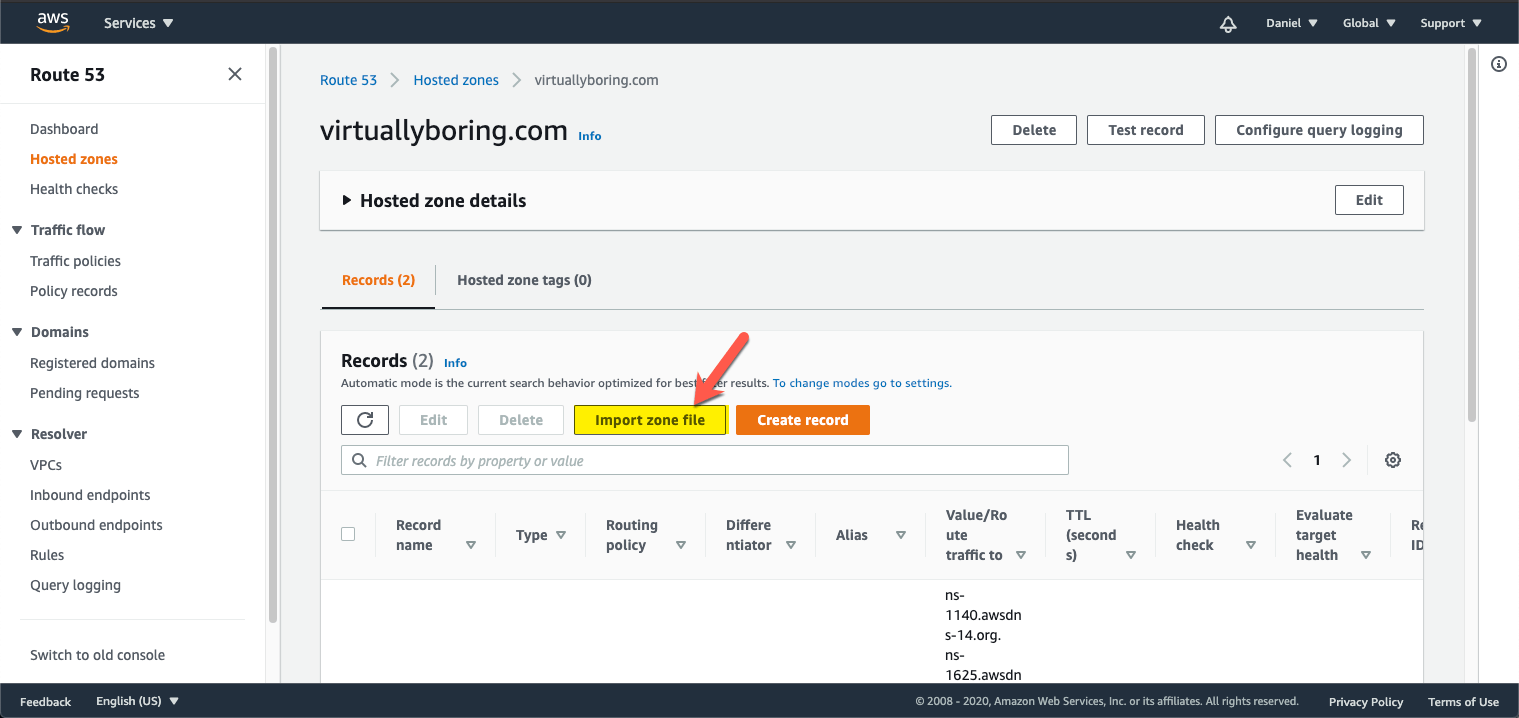Click Switch to old console link
This screenshot has width=1519, height=718.
click(x=97, y=655)
